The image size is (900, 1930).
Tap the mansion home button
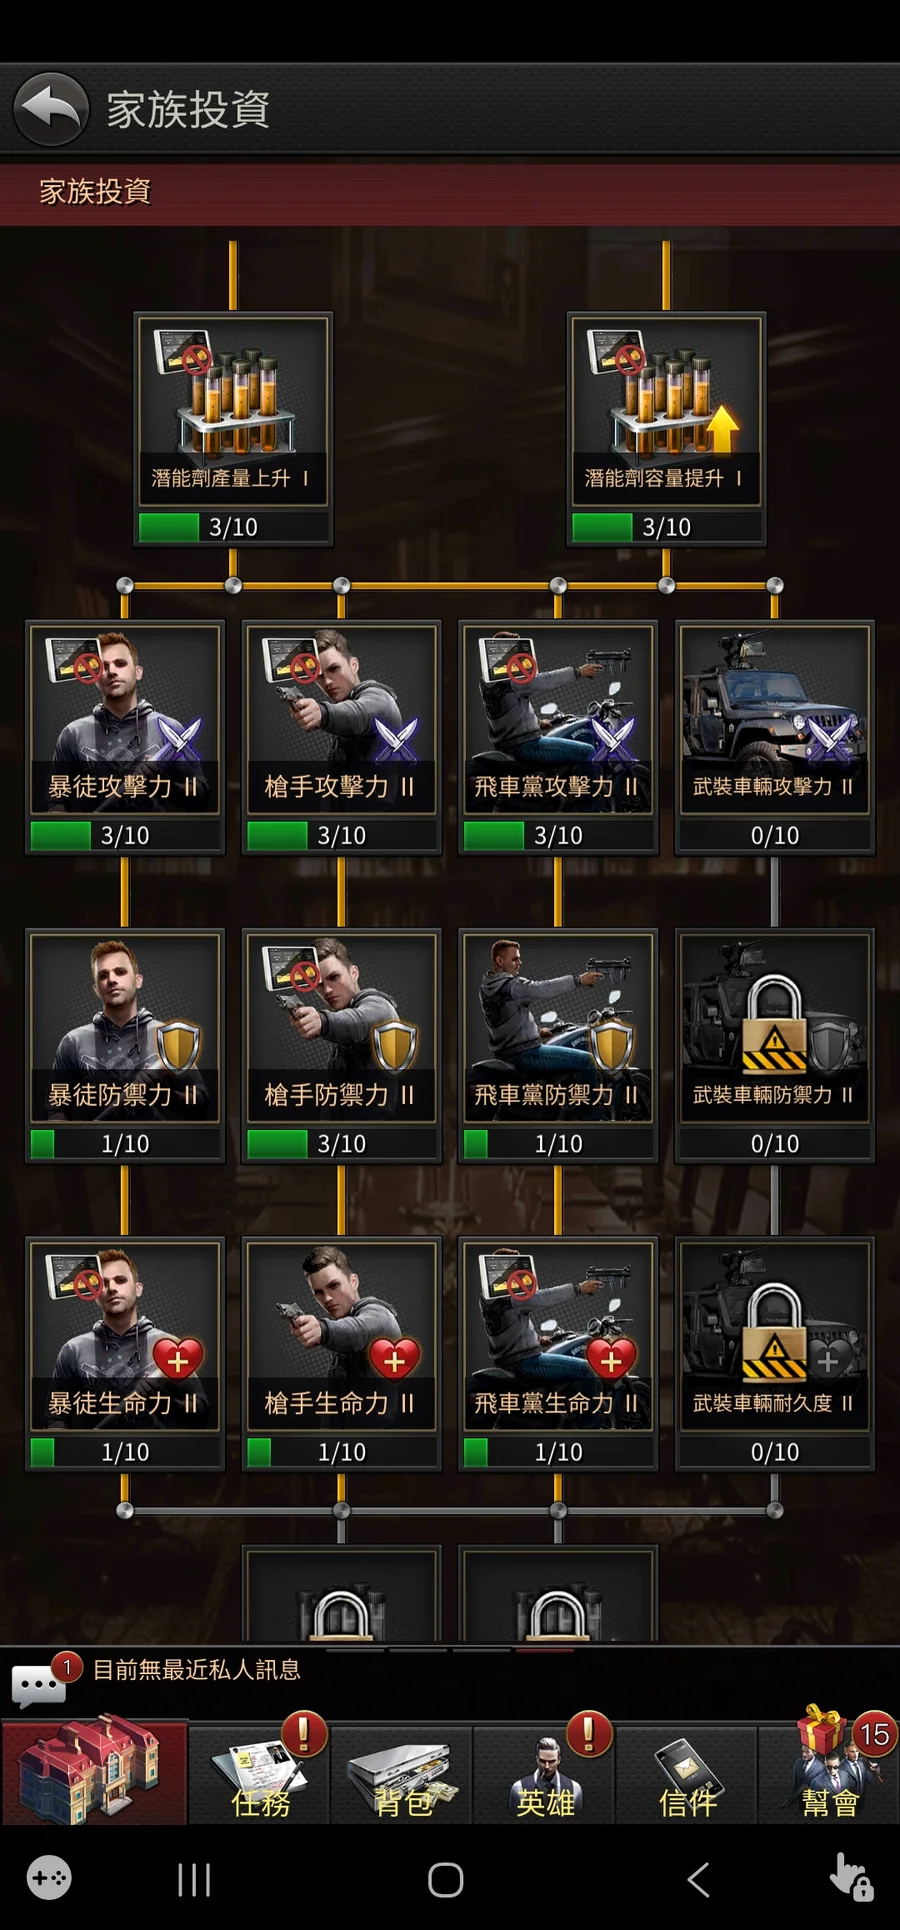(94, 1772)
